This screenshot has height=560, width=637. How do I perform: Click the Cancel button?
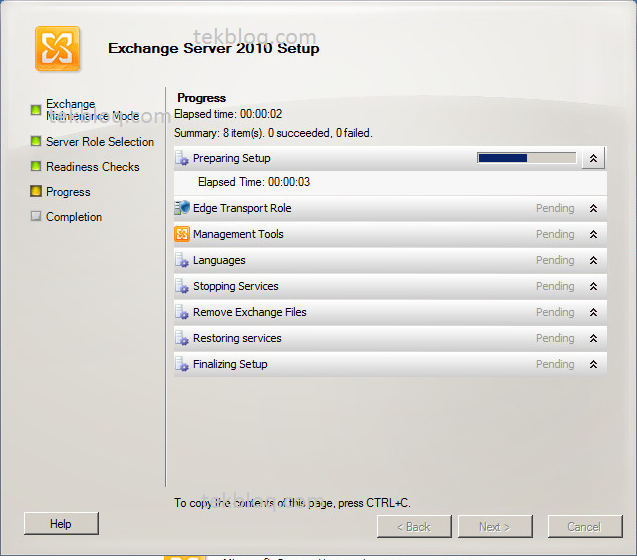pyautogui.click(x=585, y=527)
